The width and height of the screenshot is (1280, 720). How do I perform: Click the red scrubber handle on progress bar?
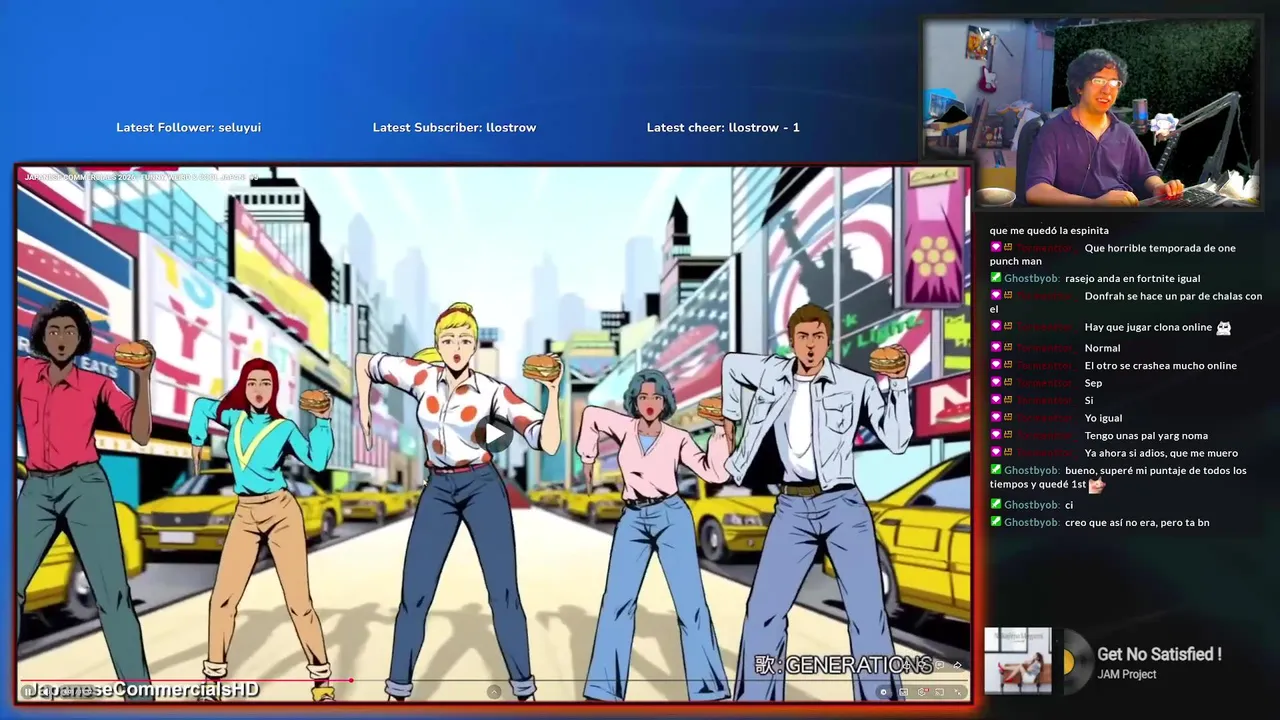[351, 680]
